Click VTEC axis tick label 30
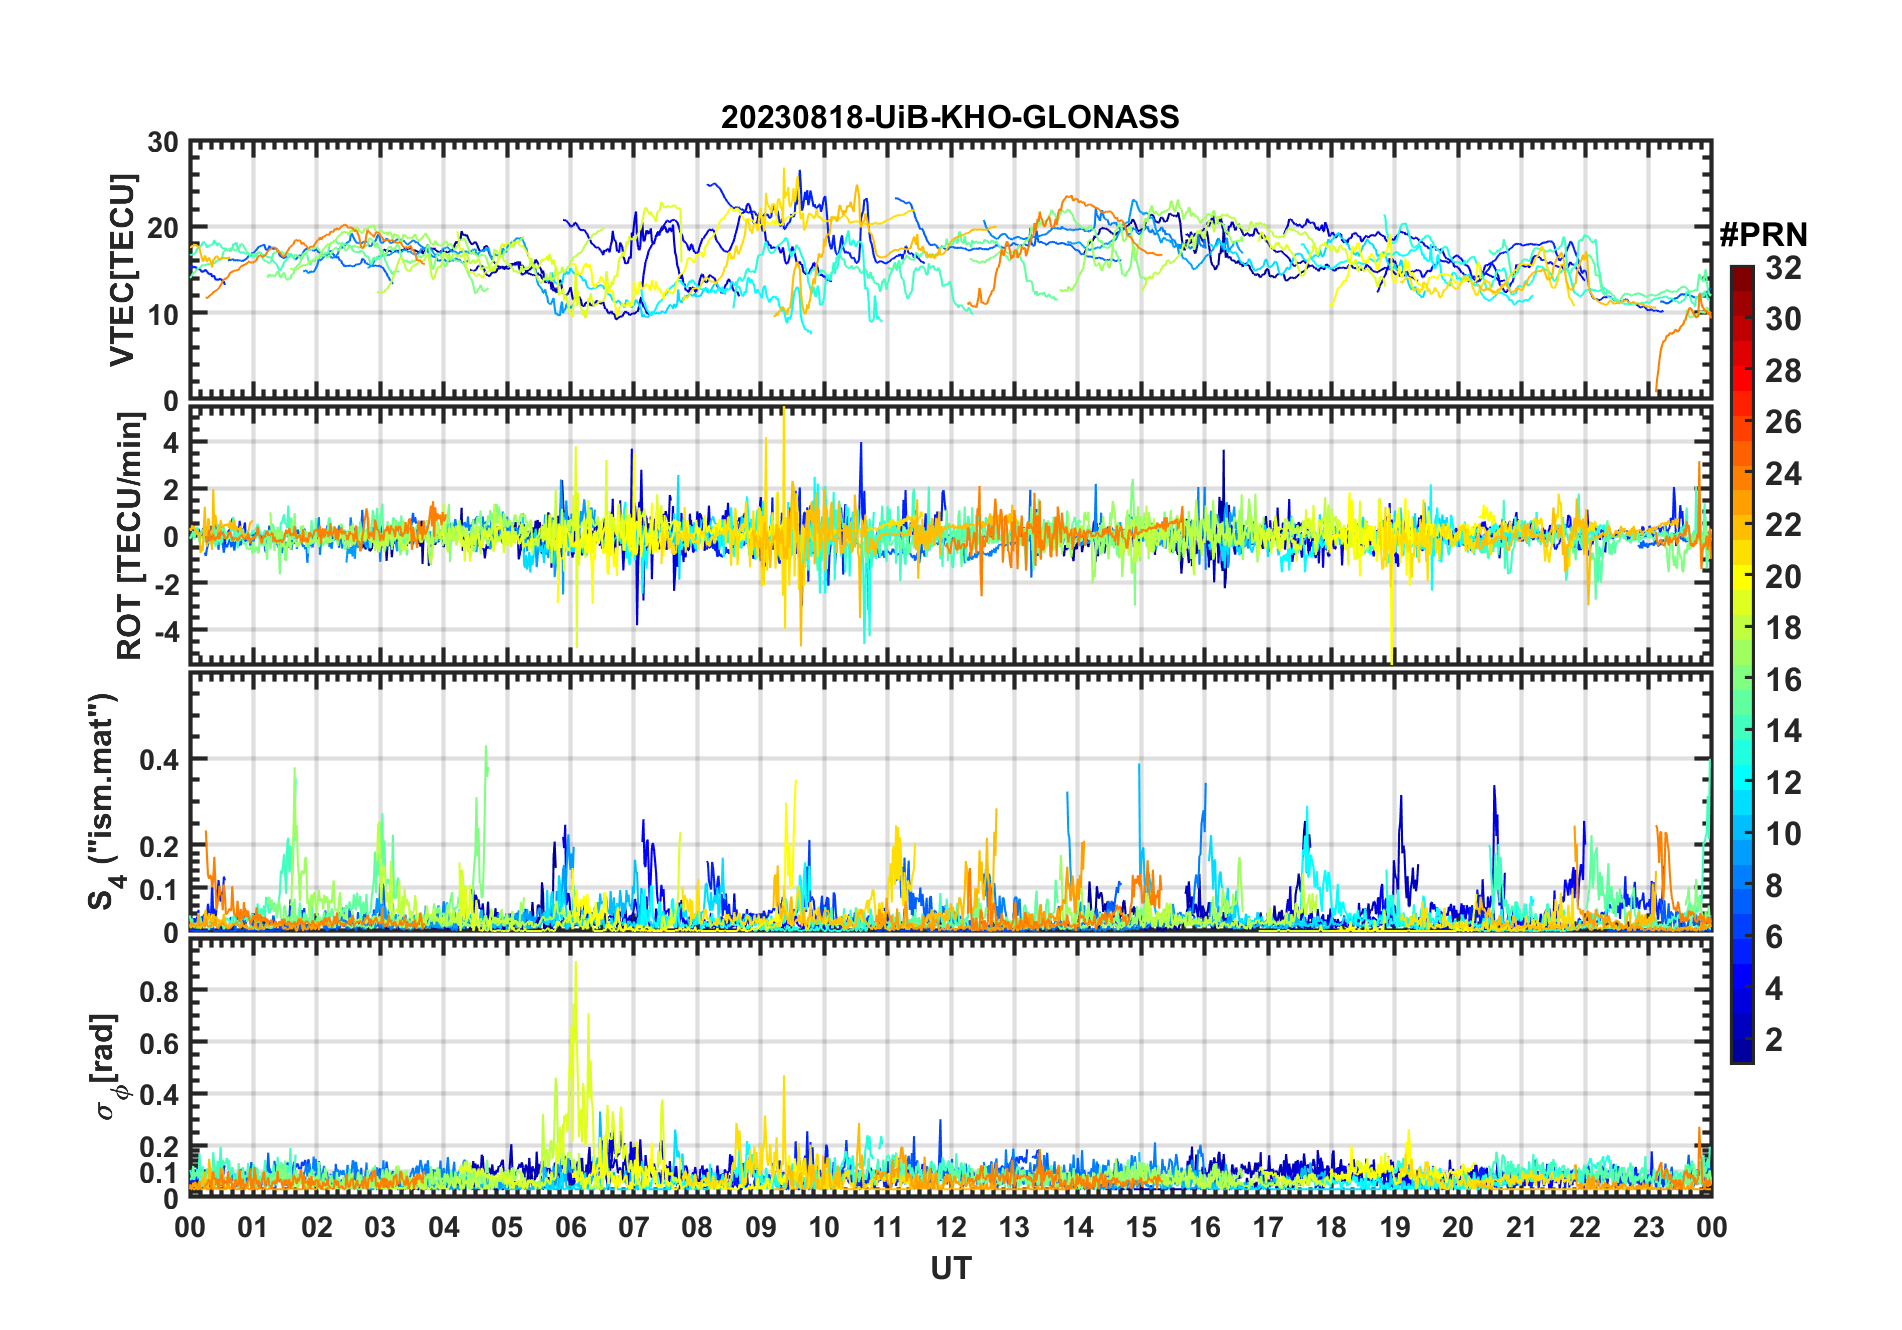 (x=162, y=143)
